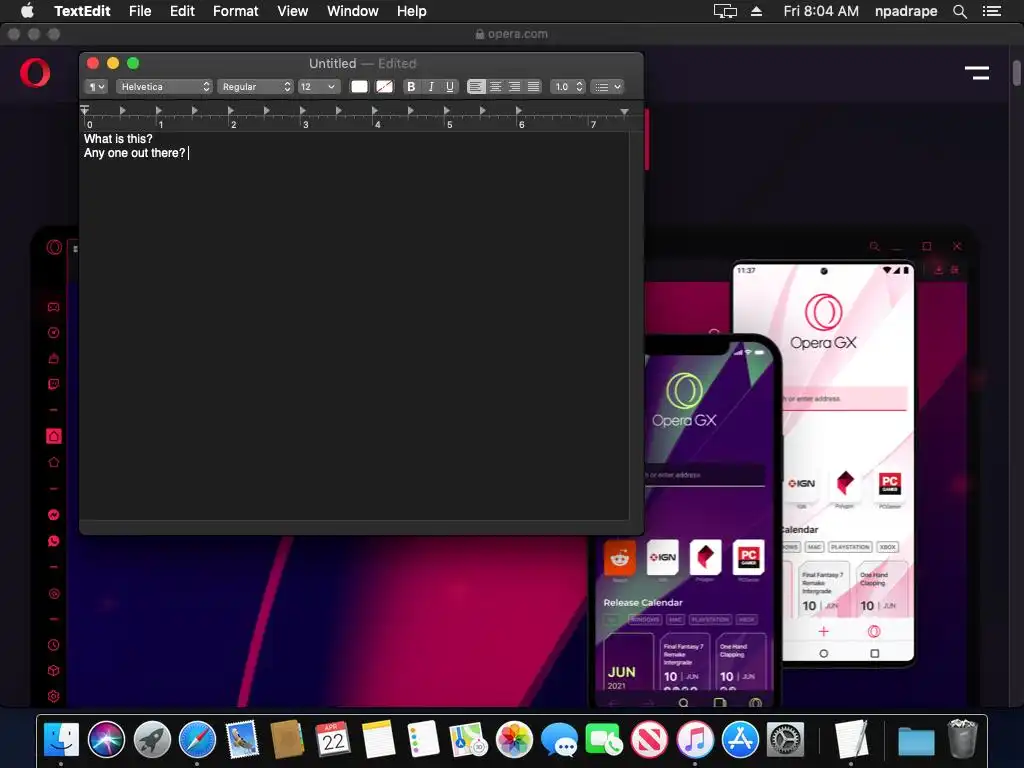Open the Helvetica font family dropdown
This screenshot has height=768, width=1024.
(x=164, y=87)
